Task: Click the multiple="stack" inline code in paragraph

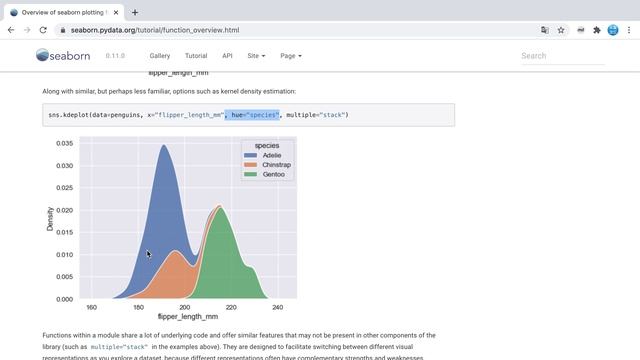Action: pyautogui.click(x=119, y=347)
